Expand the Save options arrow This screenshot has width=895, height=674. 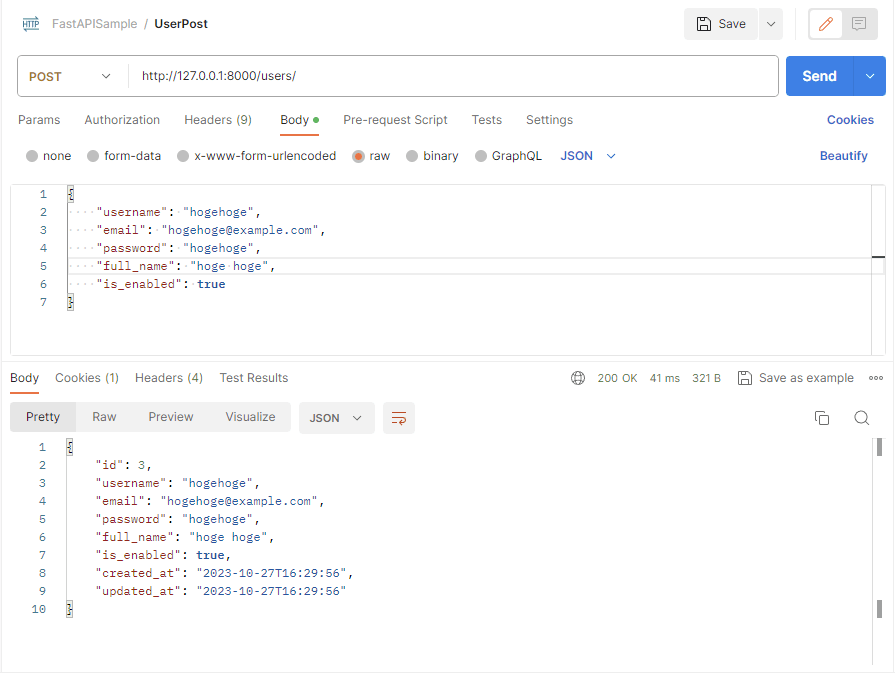pyautogui.click(x=770, y=24)
